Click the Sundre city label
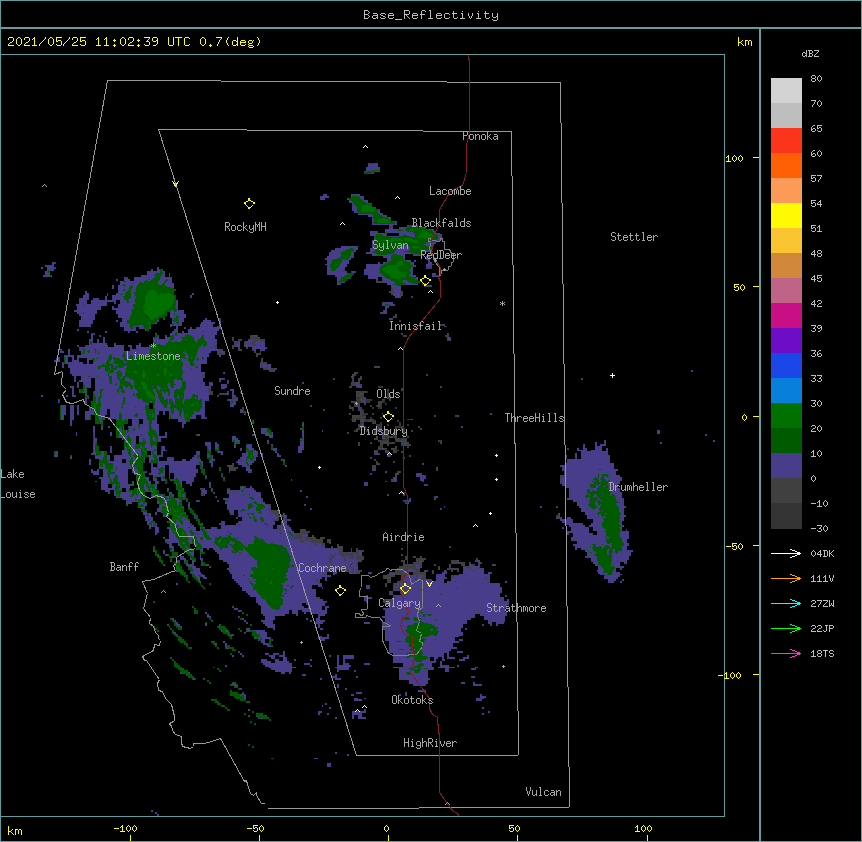This screenshot has height=842, width=862. pos(292,391)
